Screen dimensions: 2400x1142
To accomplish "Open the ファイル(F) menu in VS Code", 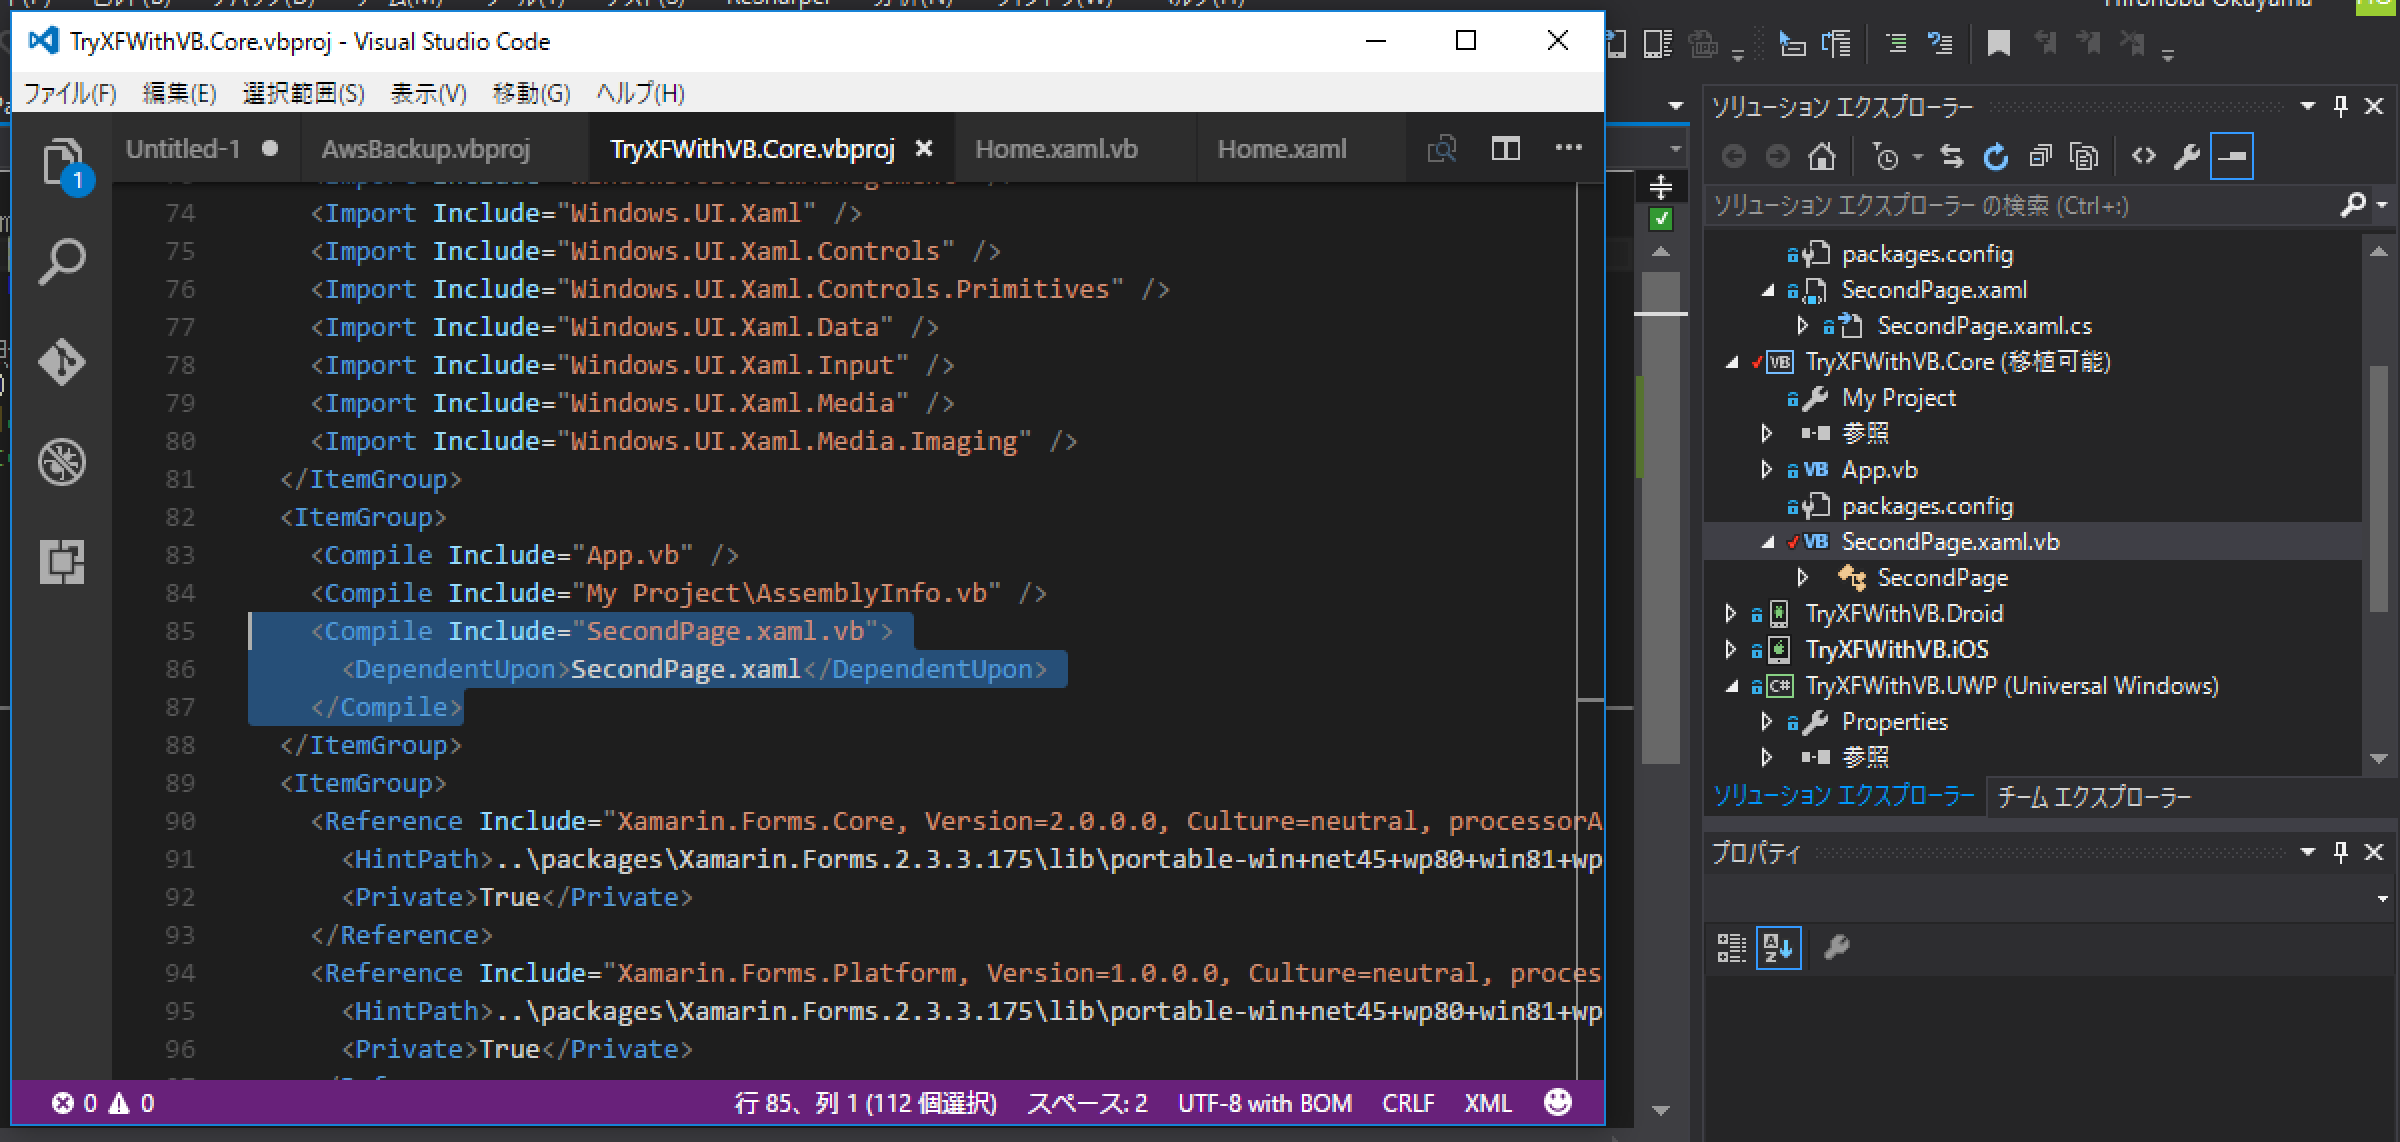I will click(70, 94).
